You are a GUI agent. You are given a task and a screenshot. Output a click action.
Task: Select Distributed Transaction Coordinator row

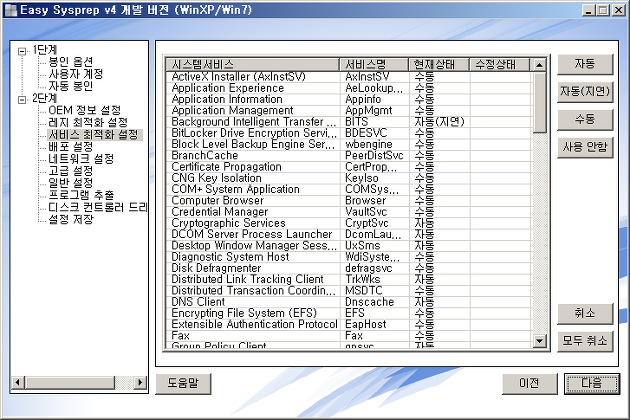pyautogui.click(x=348, y=291)
